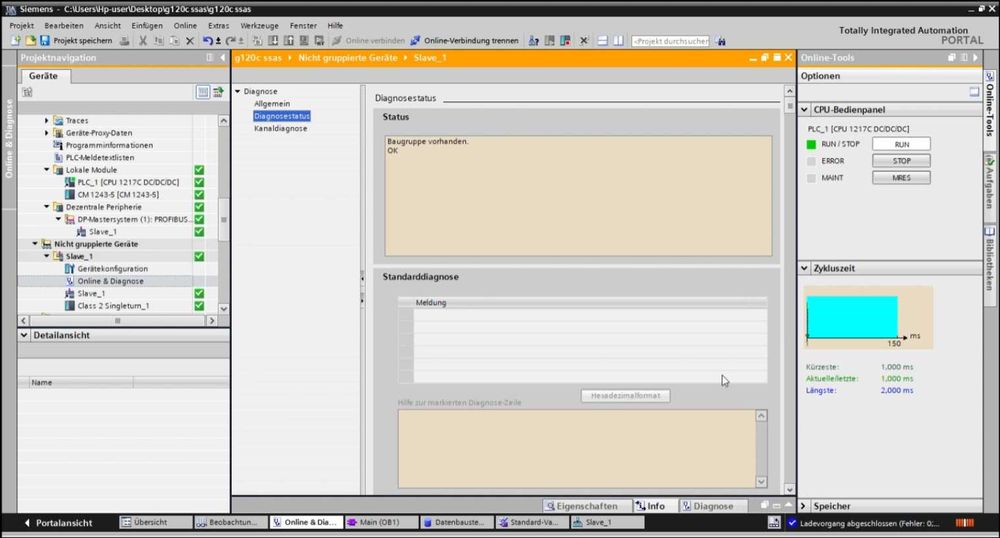Select Allgemein in the Diagnose tree
1000x538 pixels.
(272, 103)
